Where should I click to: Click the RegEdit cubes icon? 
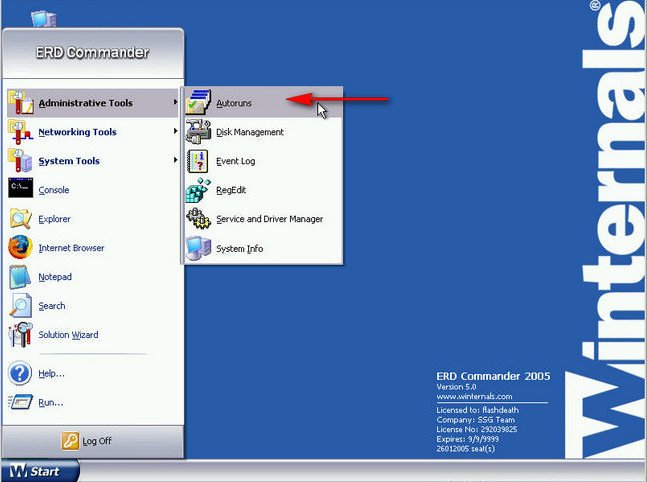tap(198, 190)
